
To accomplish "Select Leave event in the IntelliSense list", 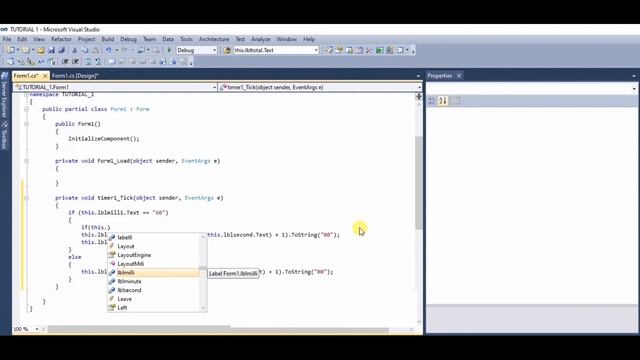I will pos(154,299).
